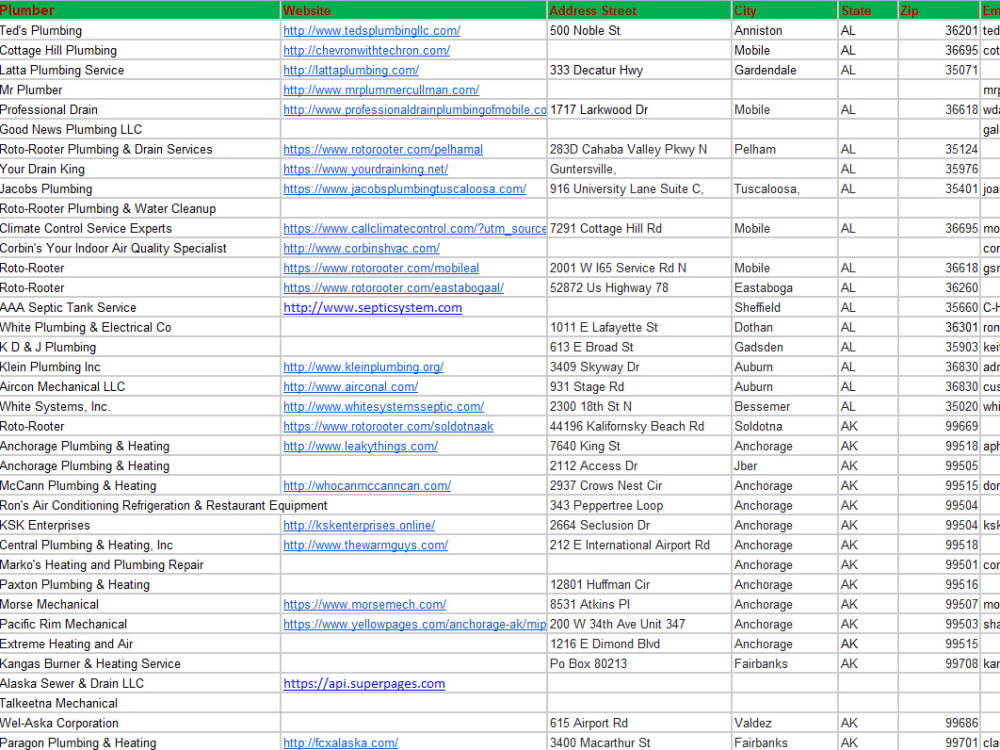Select the AAA Septic Tank Service cell
This screenshot has height=750, width=1000.
(x=140, y=307)
